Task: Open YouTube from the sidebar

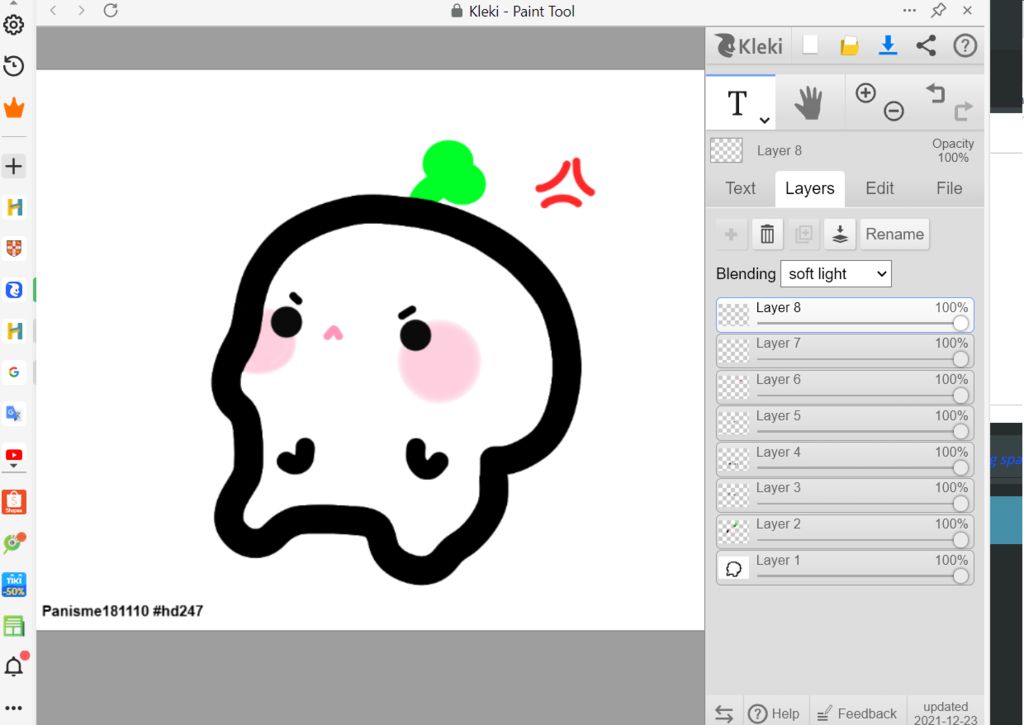Action: click(x=14, y=456)
